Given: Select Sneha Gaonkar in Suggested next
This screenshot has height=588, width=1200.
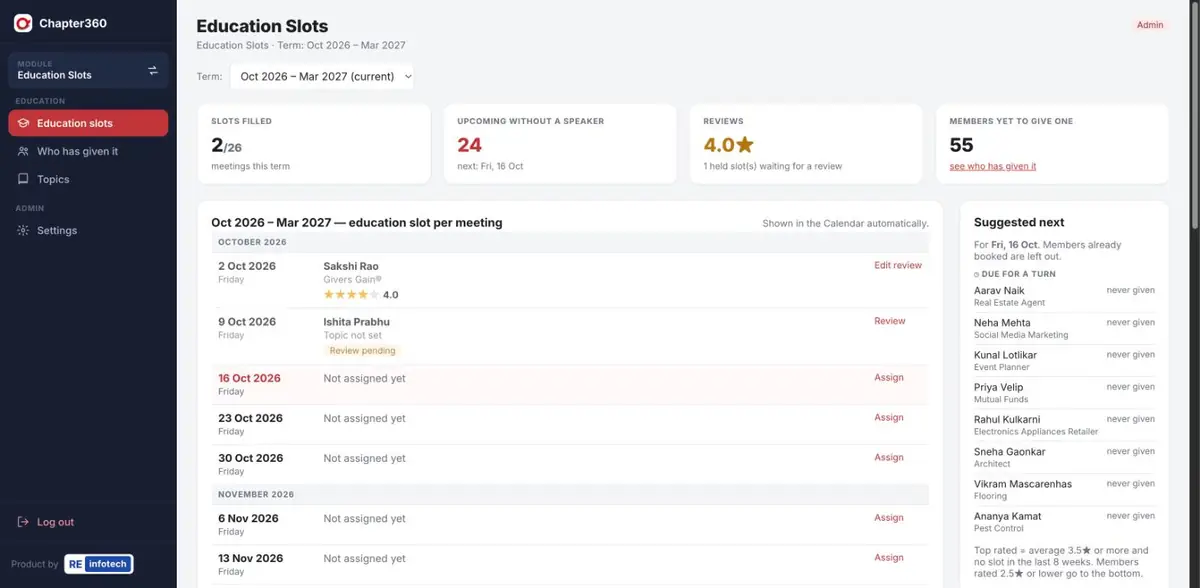Looking at the screenshot, I should tap(1064, 457).
